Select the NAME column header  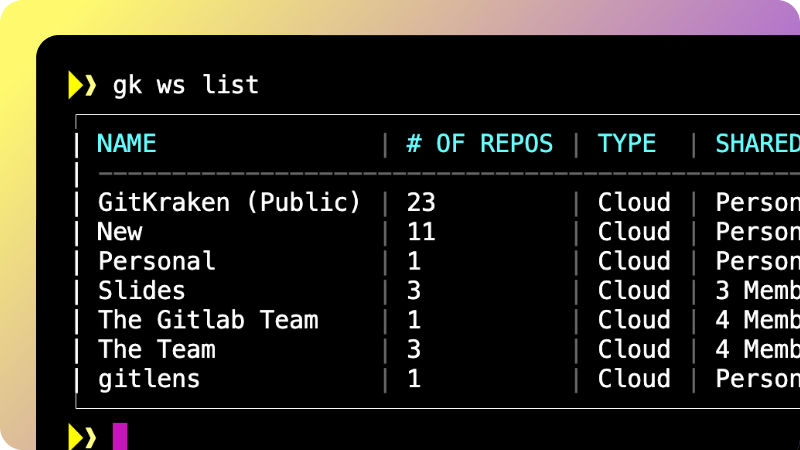(x=127, y=144)
